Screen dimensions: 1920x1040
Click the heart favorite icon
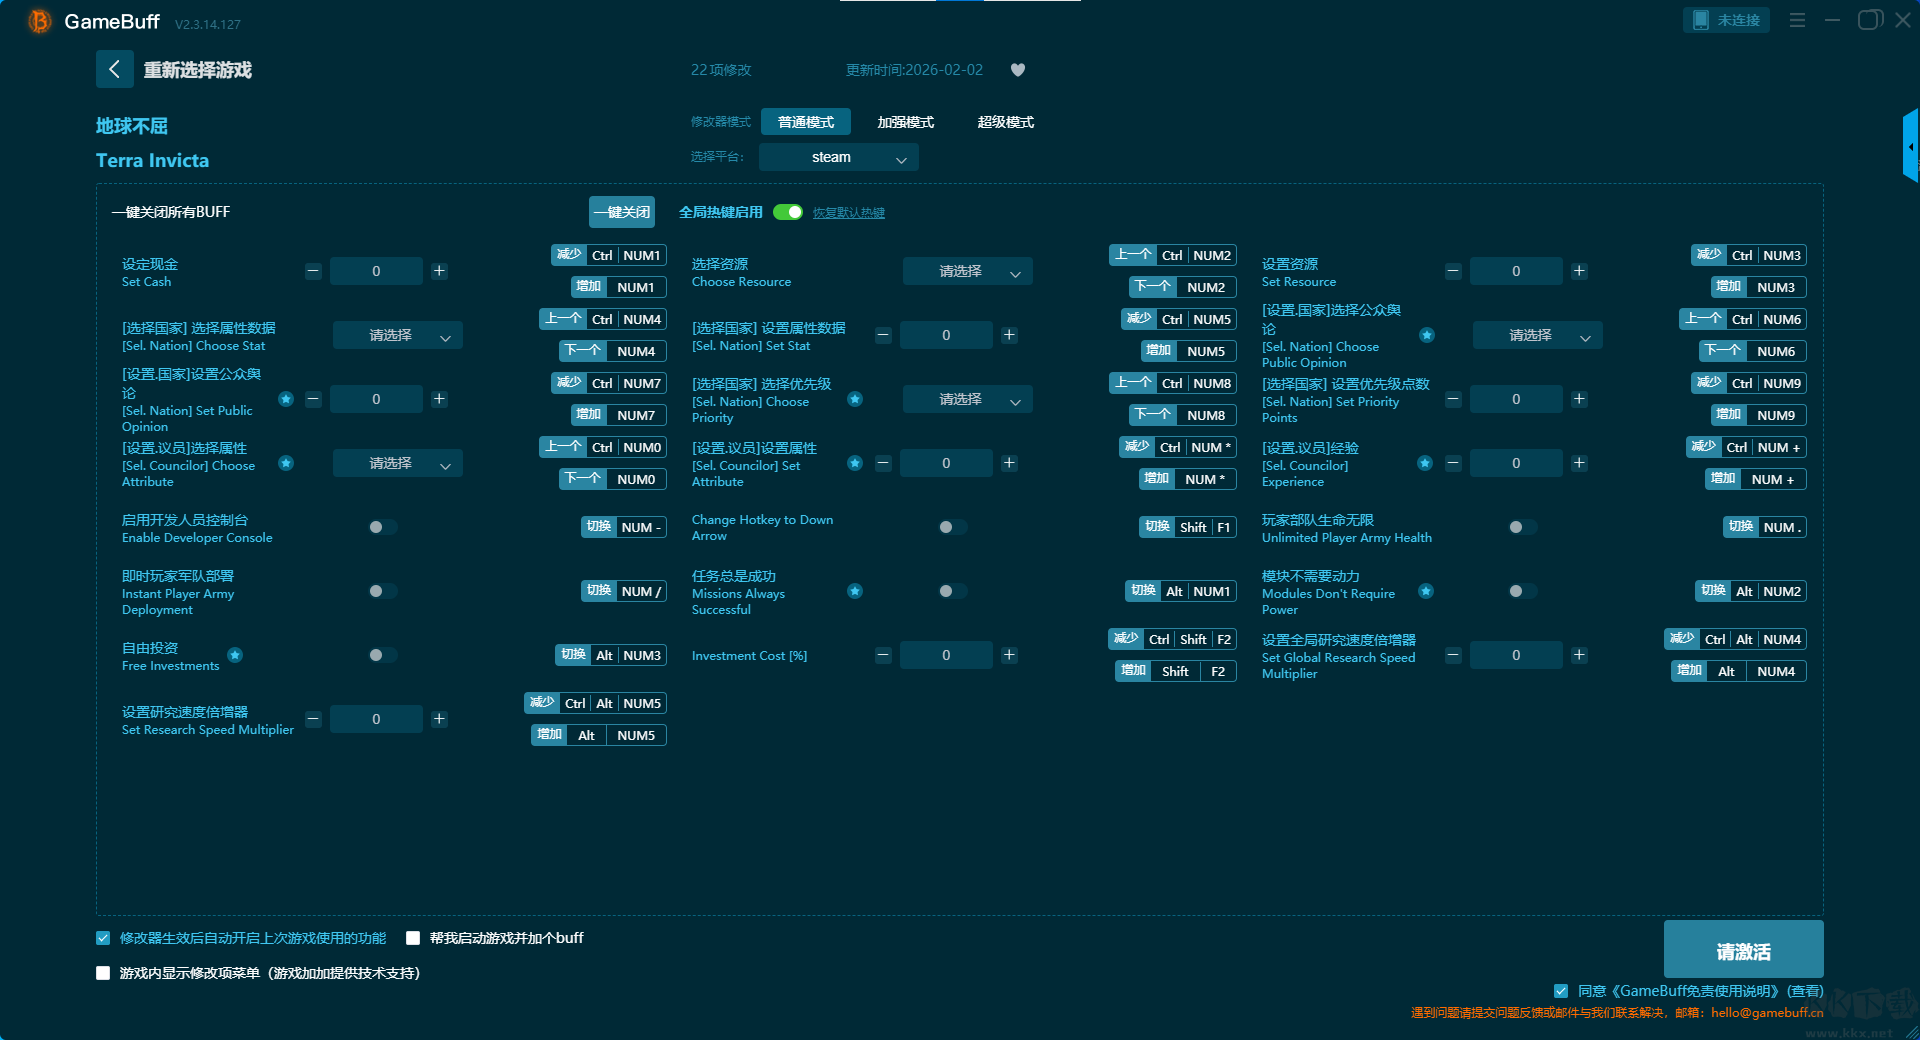1018,70
